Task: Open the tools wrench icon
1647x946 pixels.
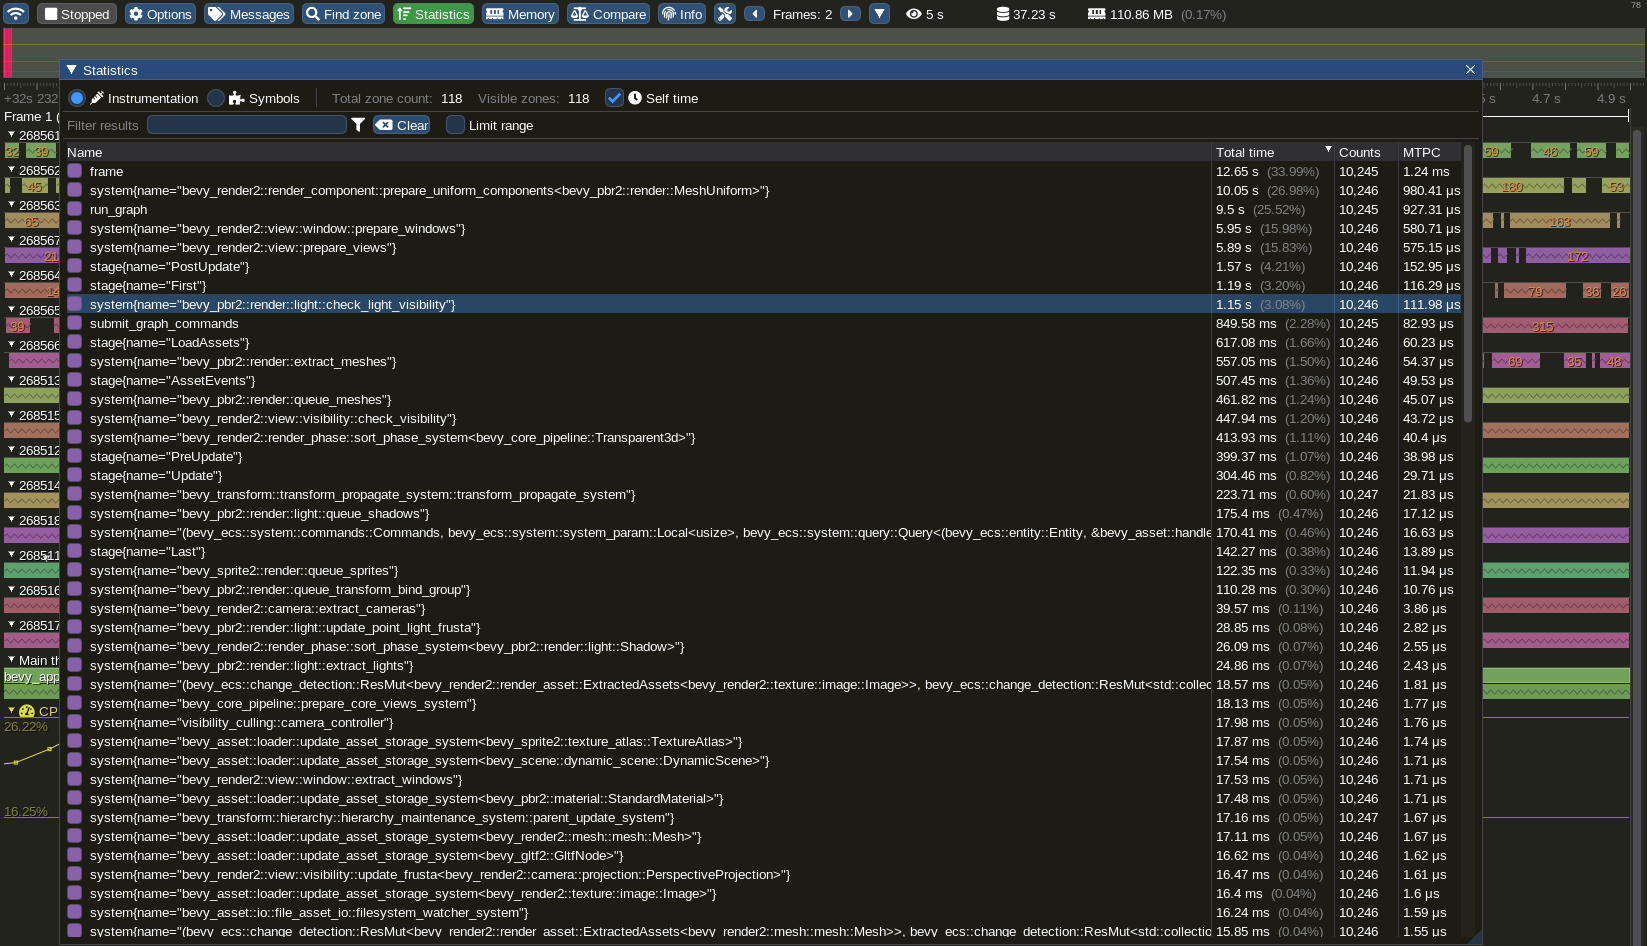Action: click(x=725, y=14)
